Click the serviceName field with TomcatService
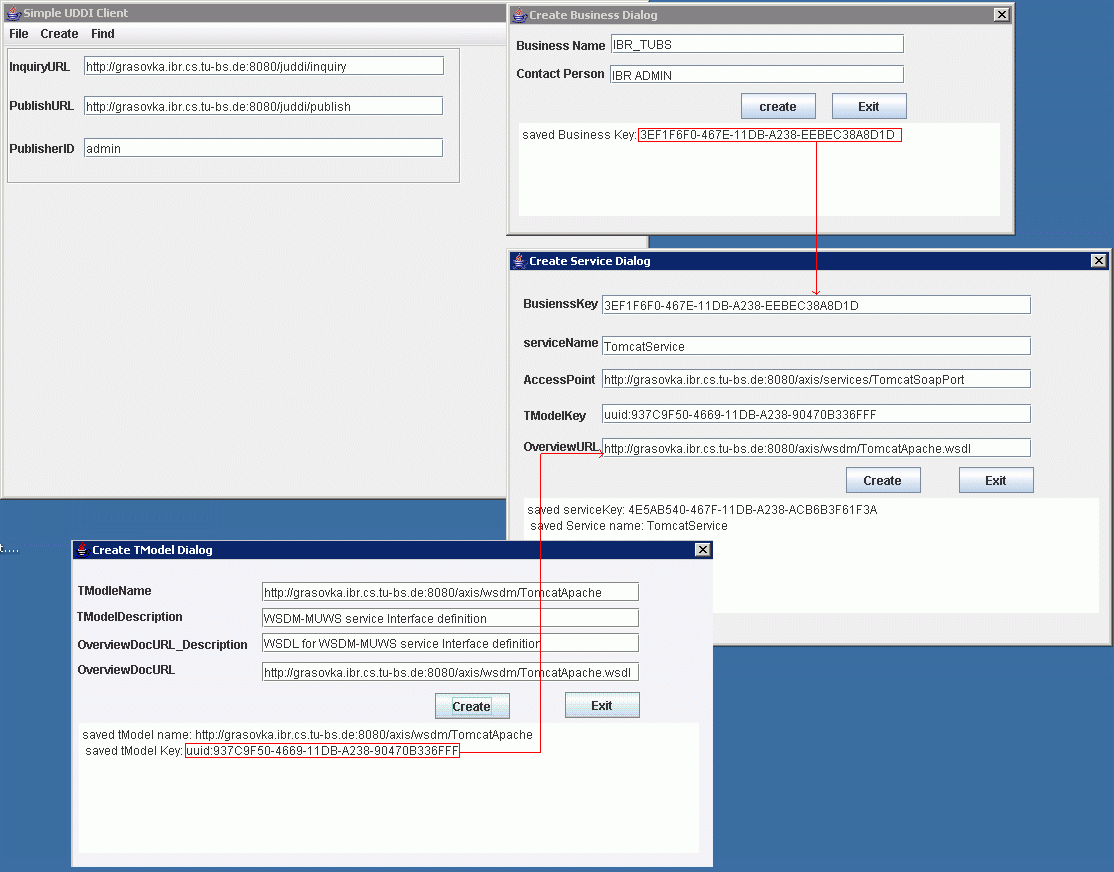The width and height of the screenshot is (1114, 872). (815, 346)
